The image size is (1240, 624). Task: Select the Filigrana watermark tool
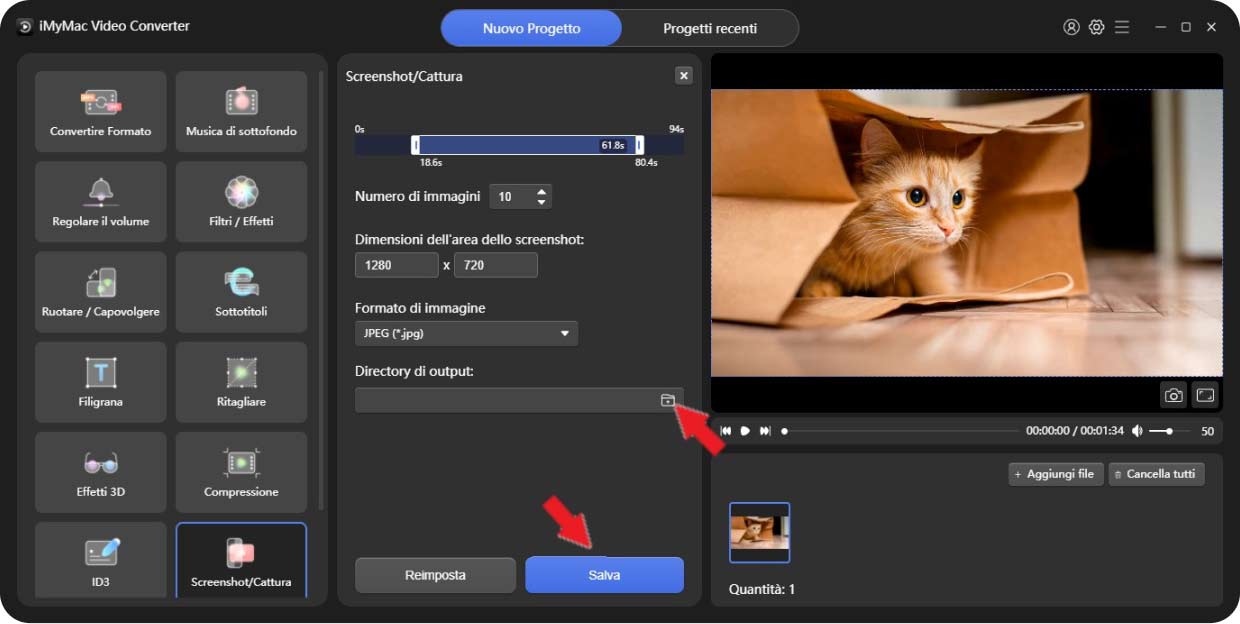[100, 381]
